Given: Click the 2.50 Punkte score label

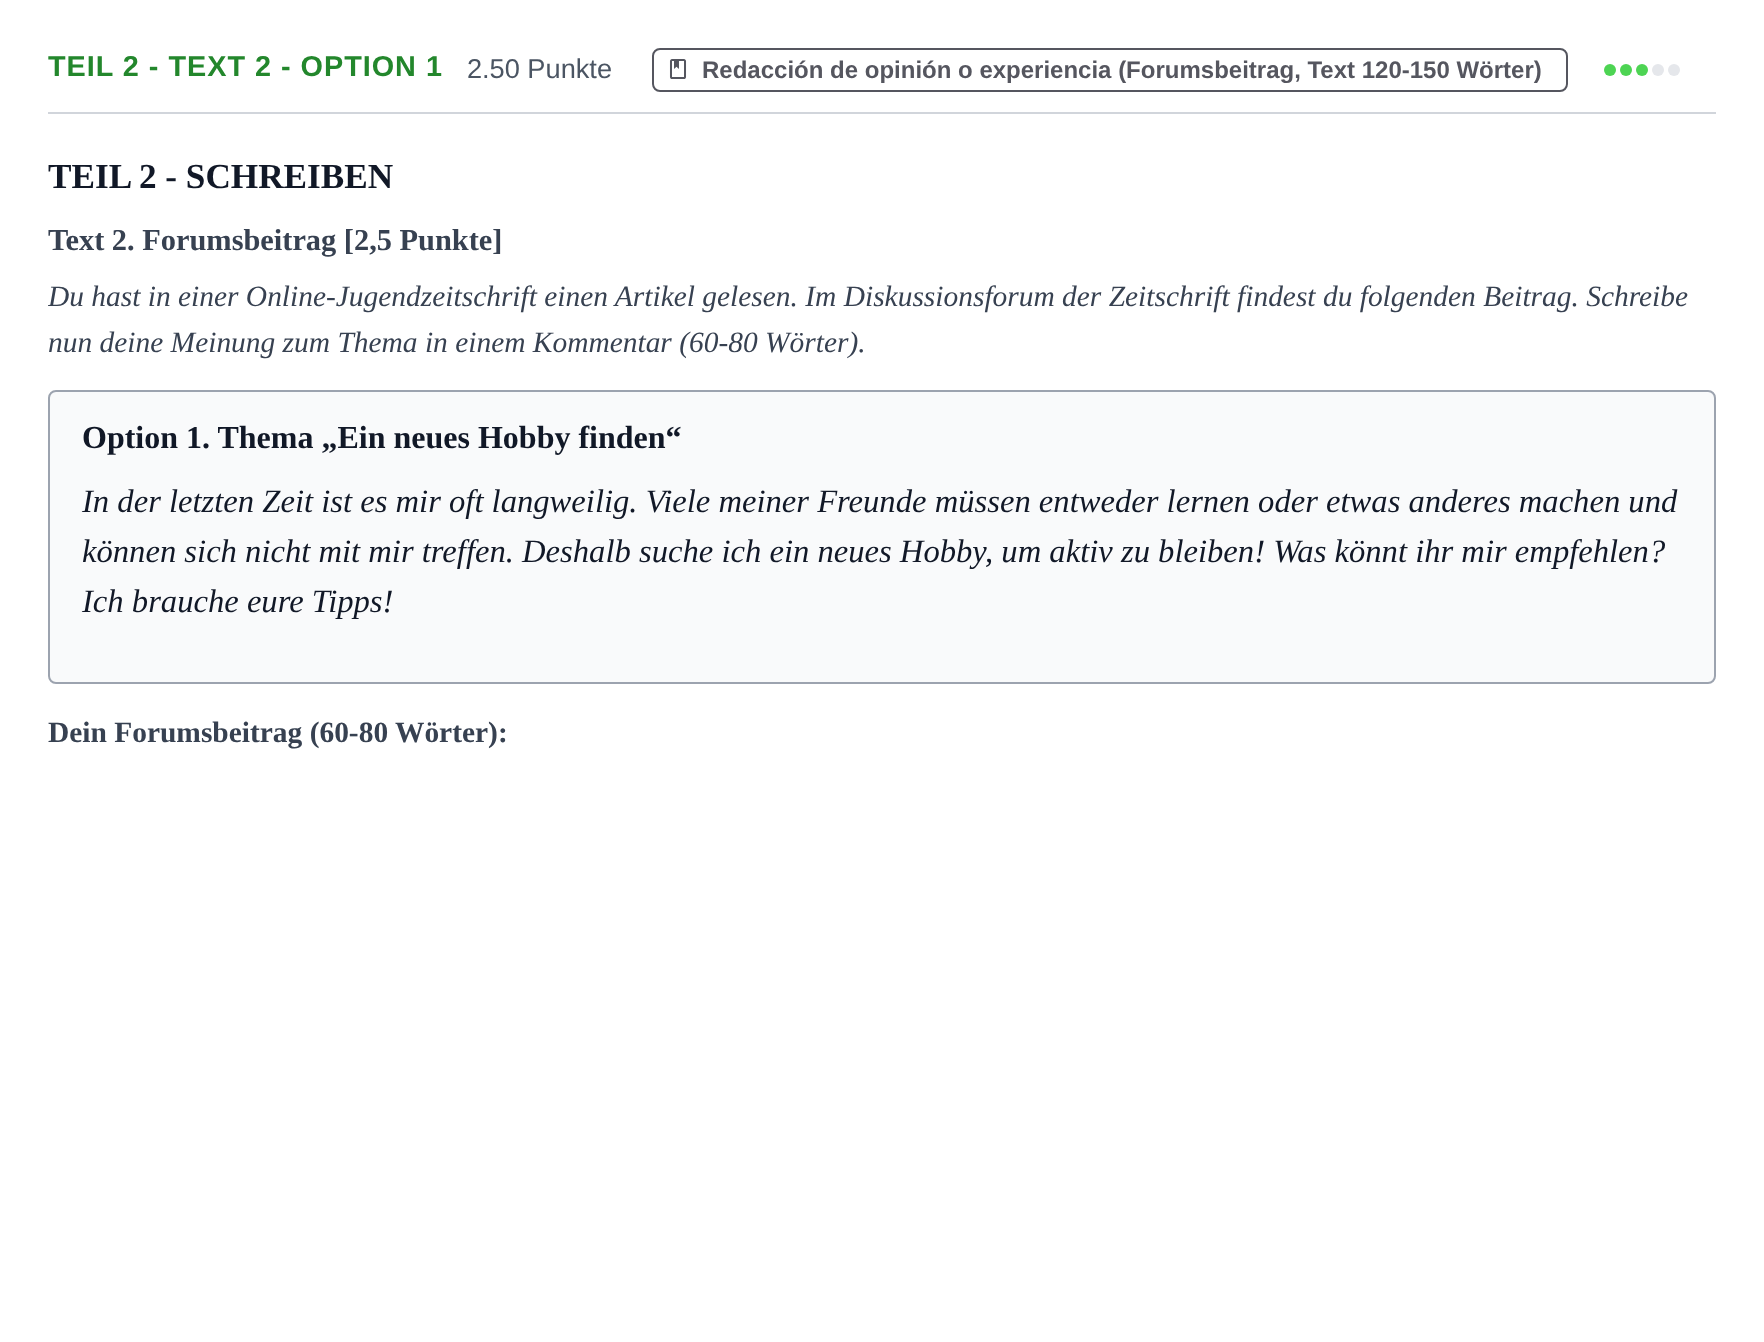Looking at the screenshot, I should pyautogui.click(x=539, y=69).
